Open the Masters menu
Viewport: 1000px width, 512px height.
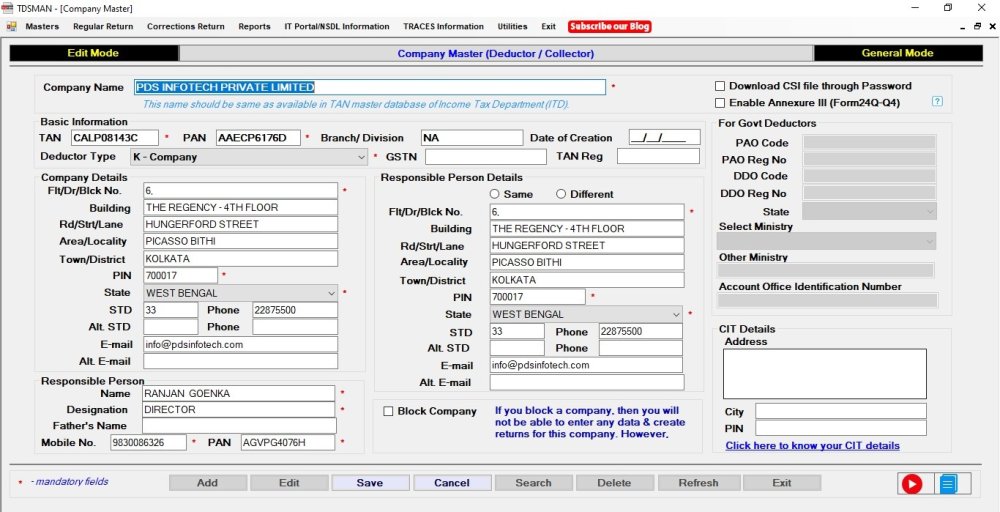click(x=42, y=27)
